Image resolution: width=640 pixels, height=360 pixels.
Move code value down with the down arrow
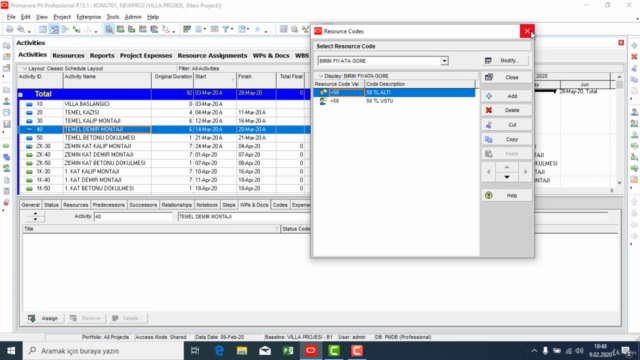(x=507, y=177)
